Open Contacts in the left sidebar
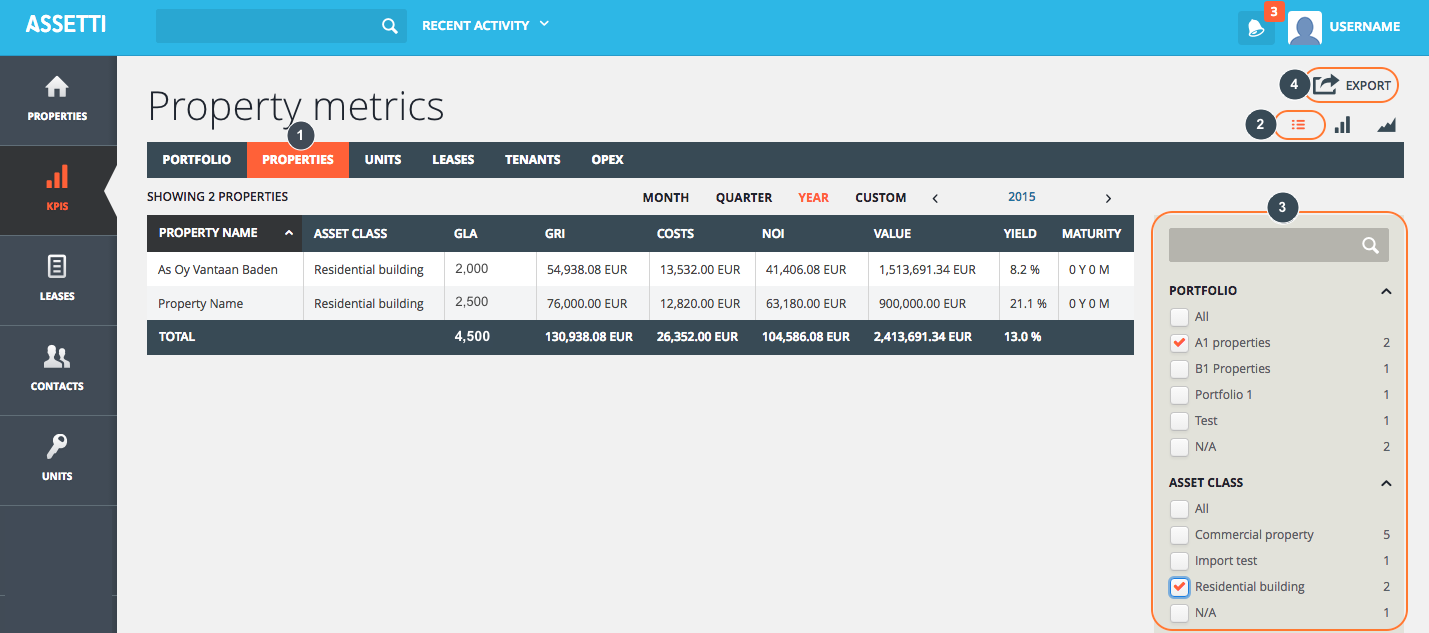 click(58, 369)
